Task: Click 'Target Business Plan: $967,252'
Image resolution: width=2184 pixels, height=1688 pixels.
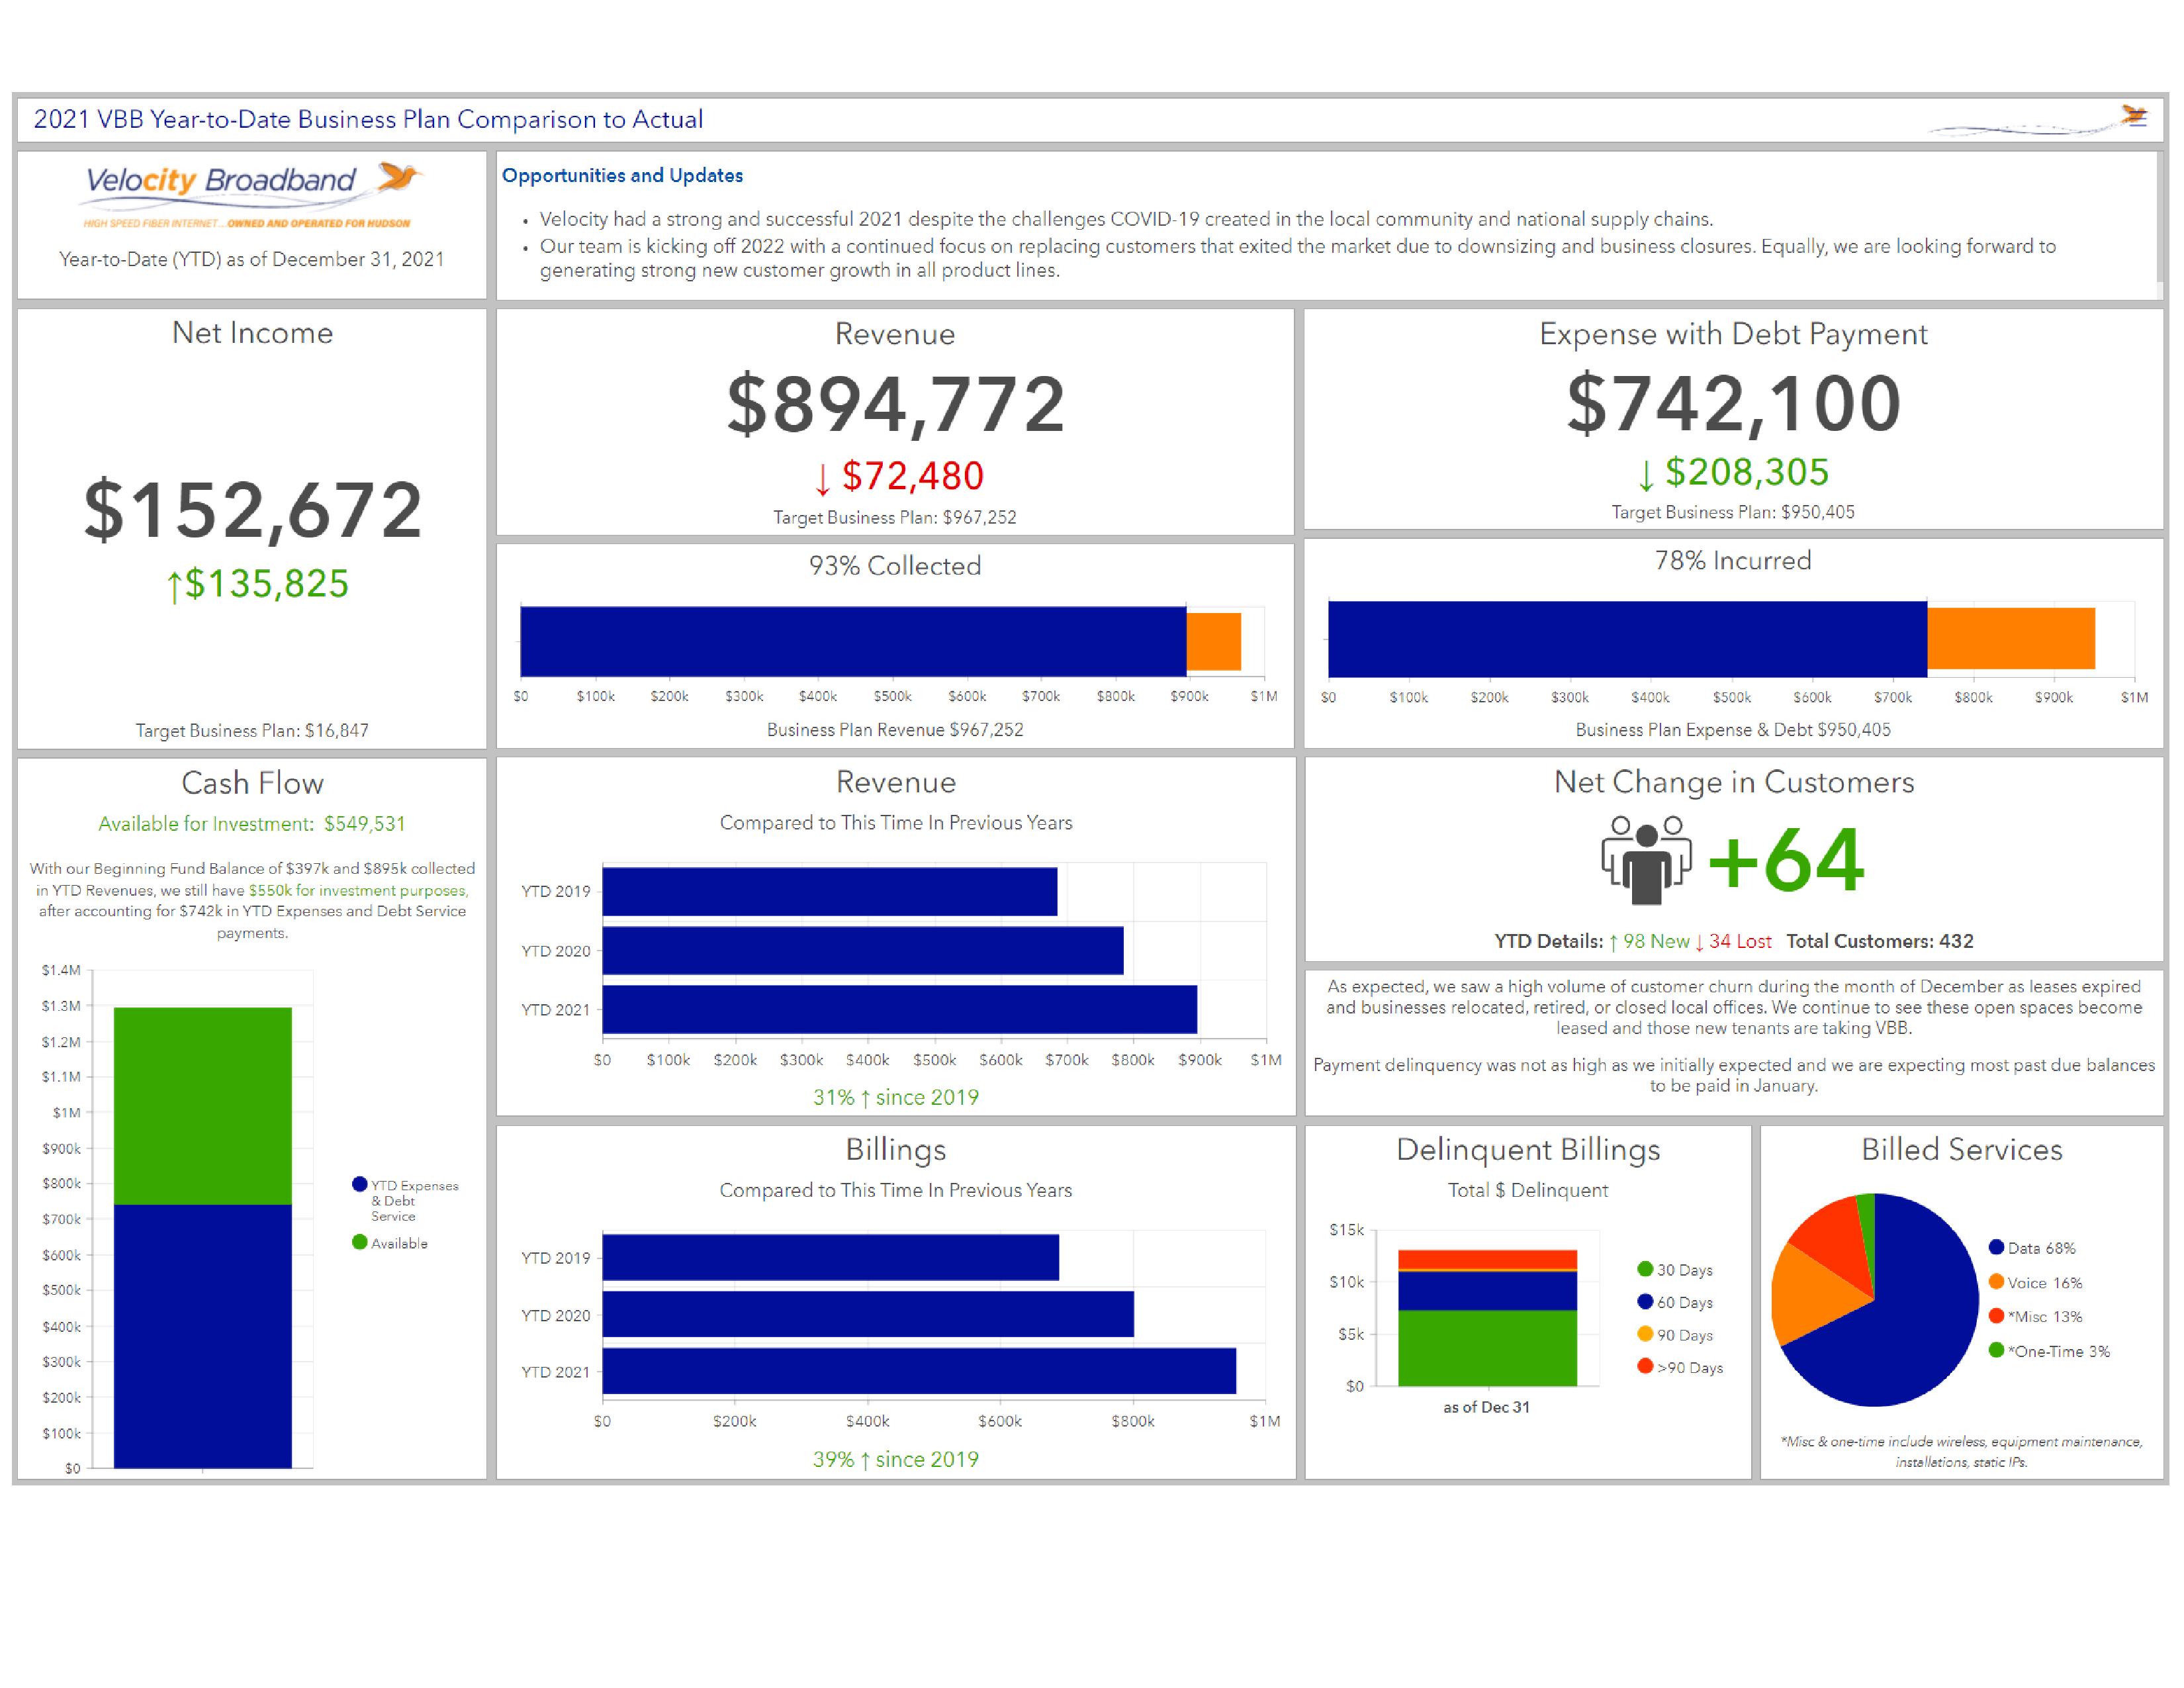Action: click(895, 517)
